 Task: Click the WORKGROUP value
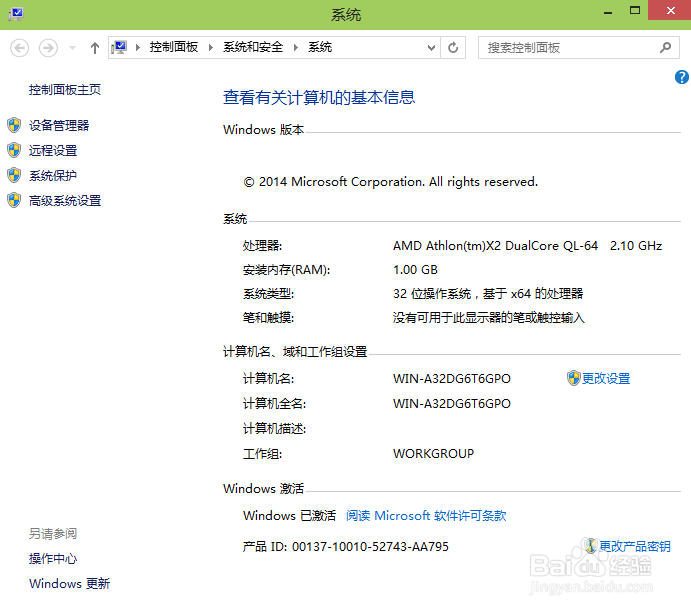coord(434,453)
